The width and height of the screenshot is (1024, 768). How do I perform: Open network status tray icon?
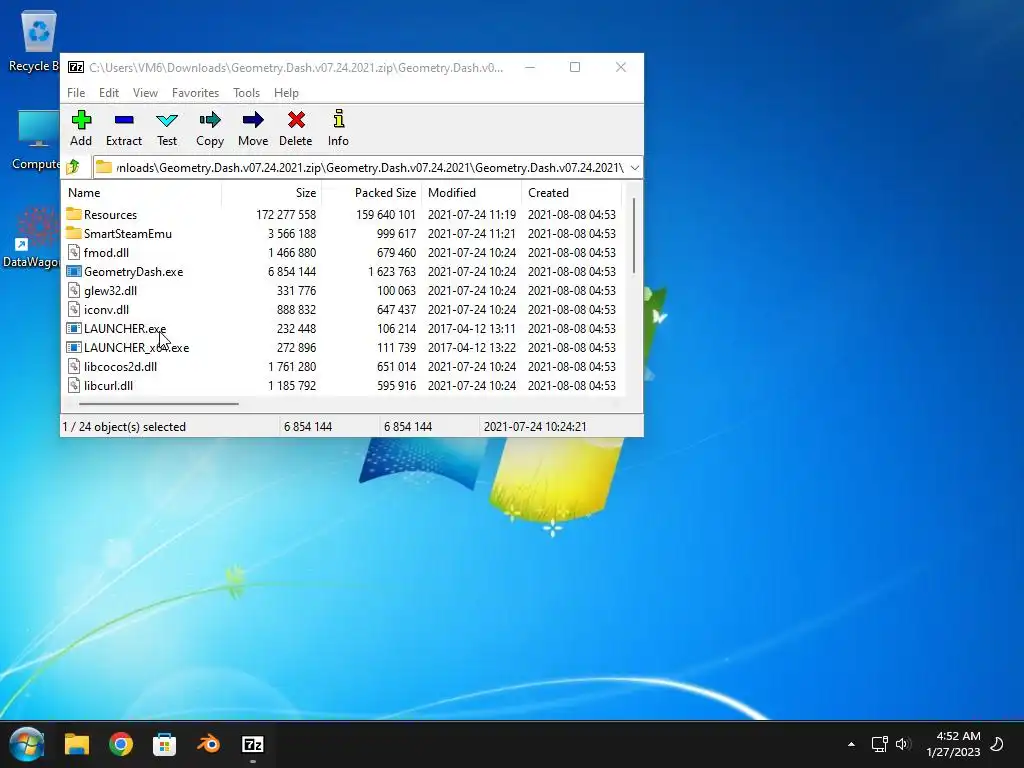click(x=879, y=744)
